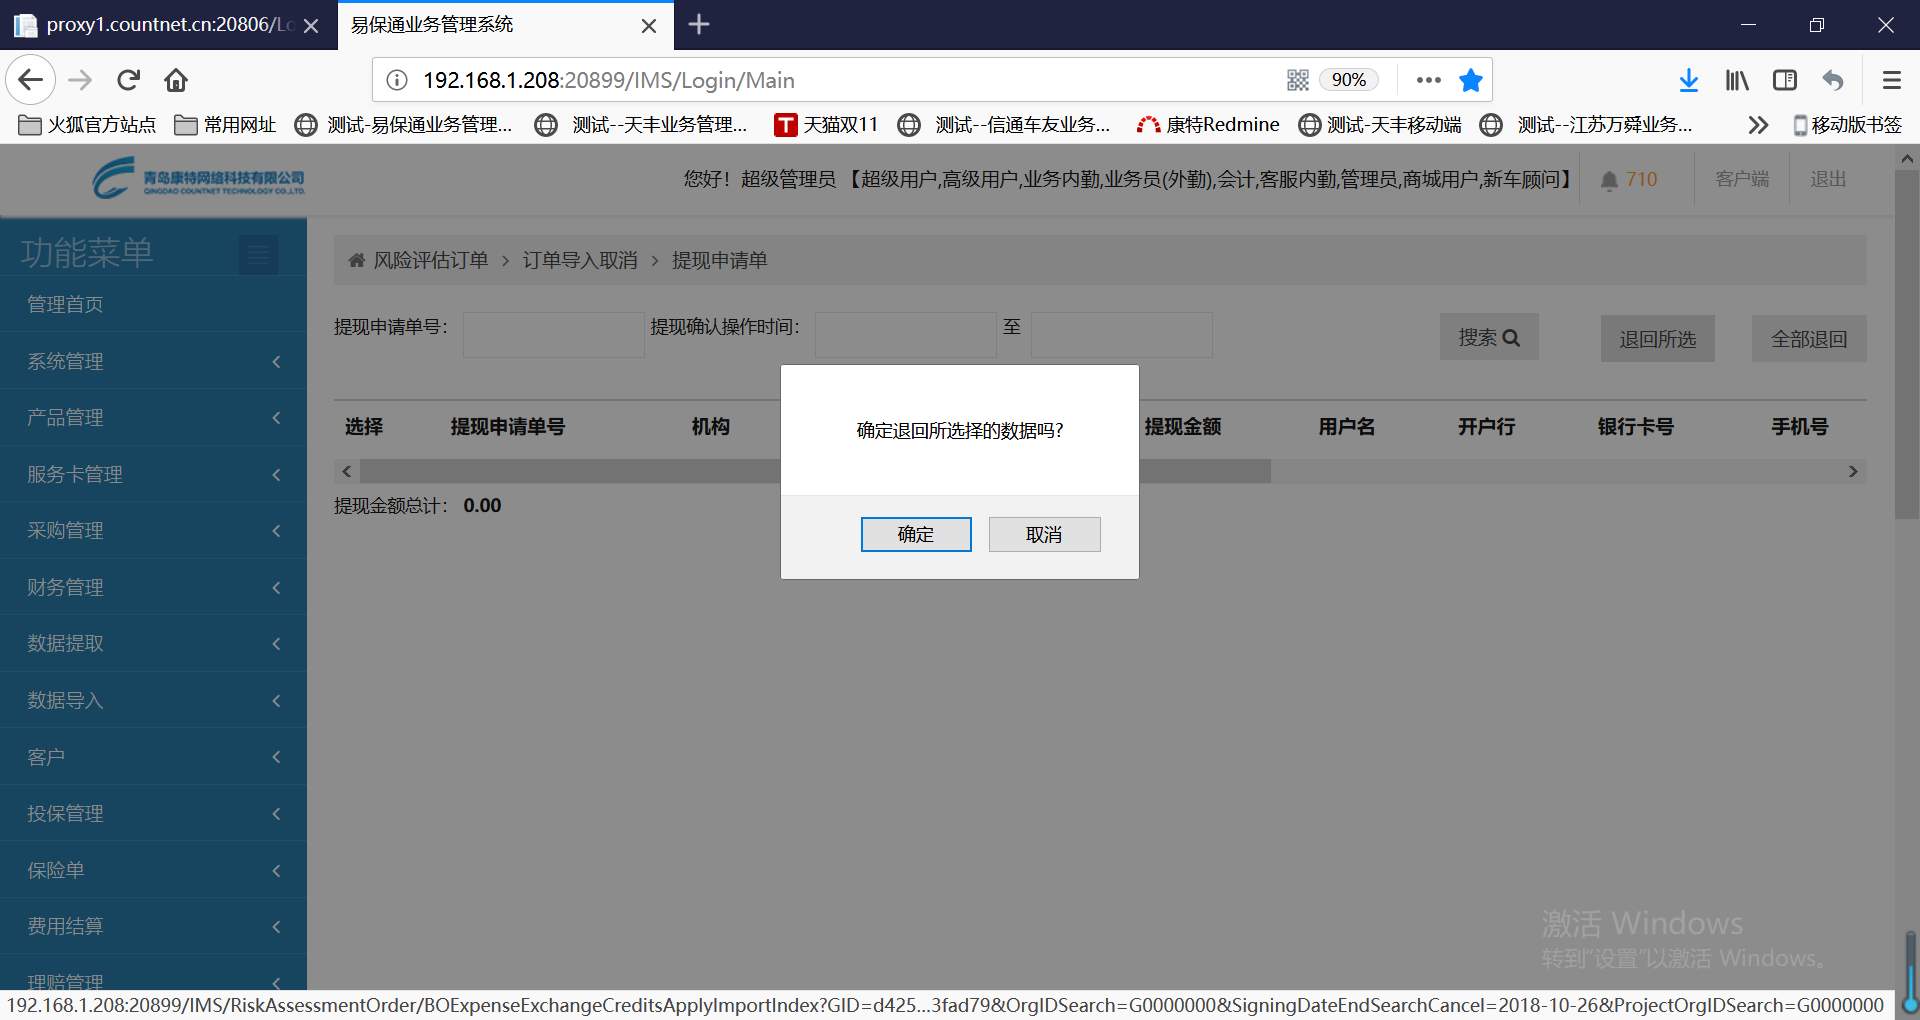Image resolution: width=1920 pixels, height=1020 pixels.
Task: Focus the end date field after 至
Action: click(x=1122, y=335)
